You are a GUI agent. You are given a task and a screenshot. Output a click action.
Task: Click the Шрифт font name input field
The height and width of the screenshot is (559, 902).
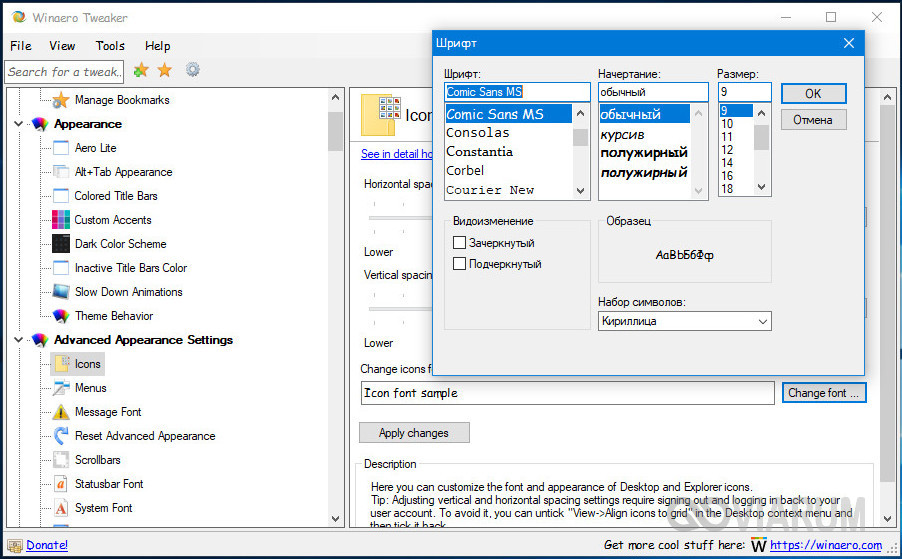517,92
